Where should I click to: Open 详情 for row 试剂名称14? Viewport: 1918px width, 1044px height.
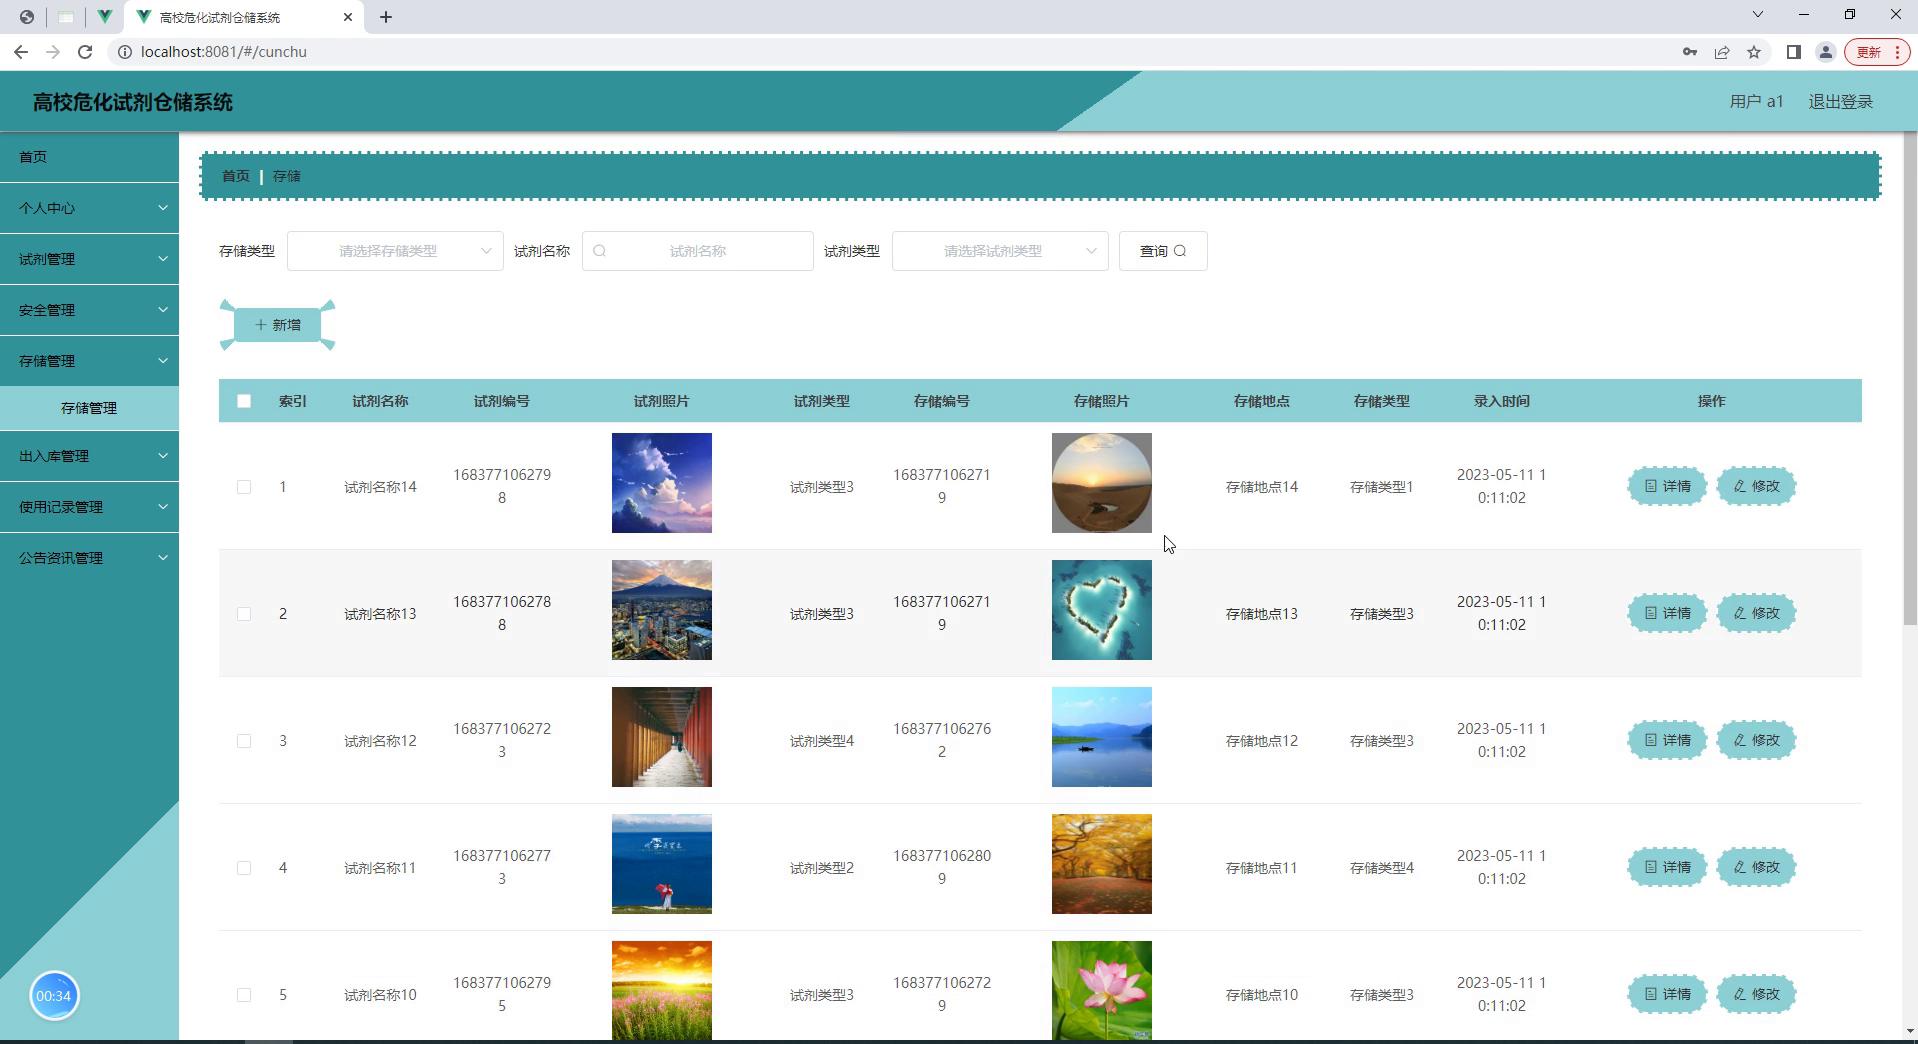(x=1667, y=486)
